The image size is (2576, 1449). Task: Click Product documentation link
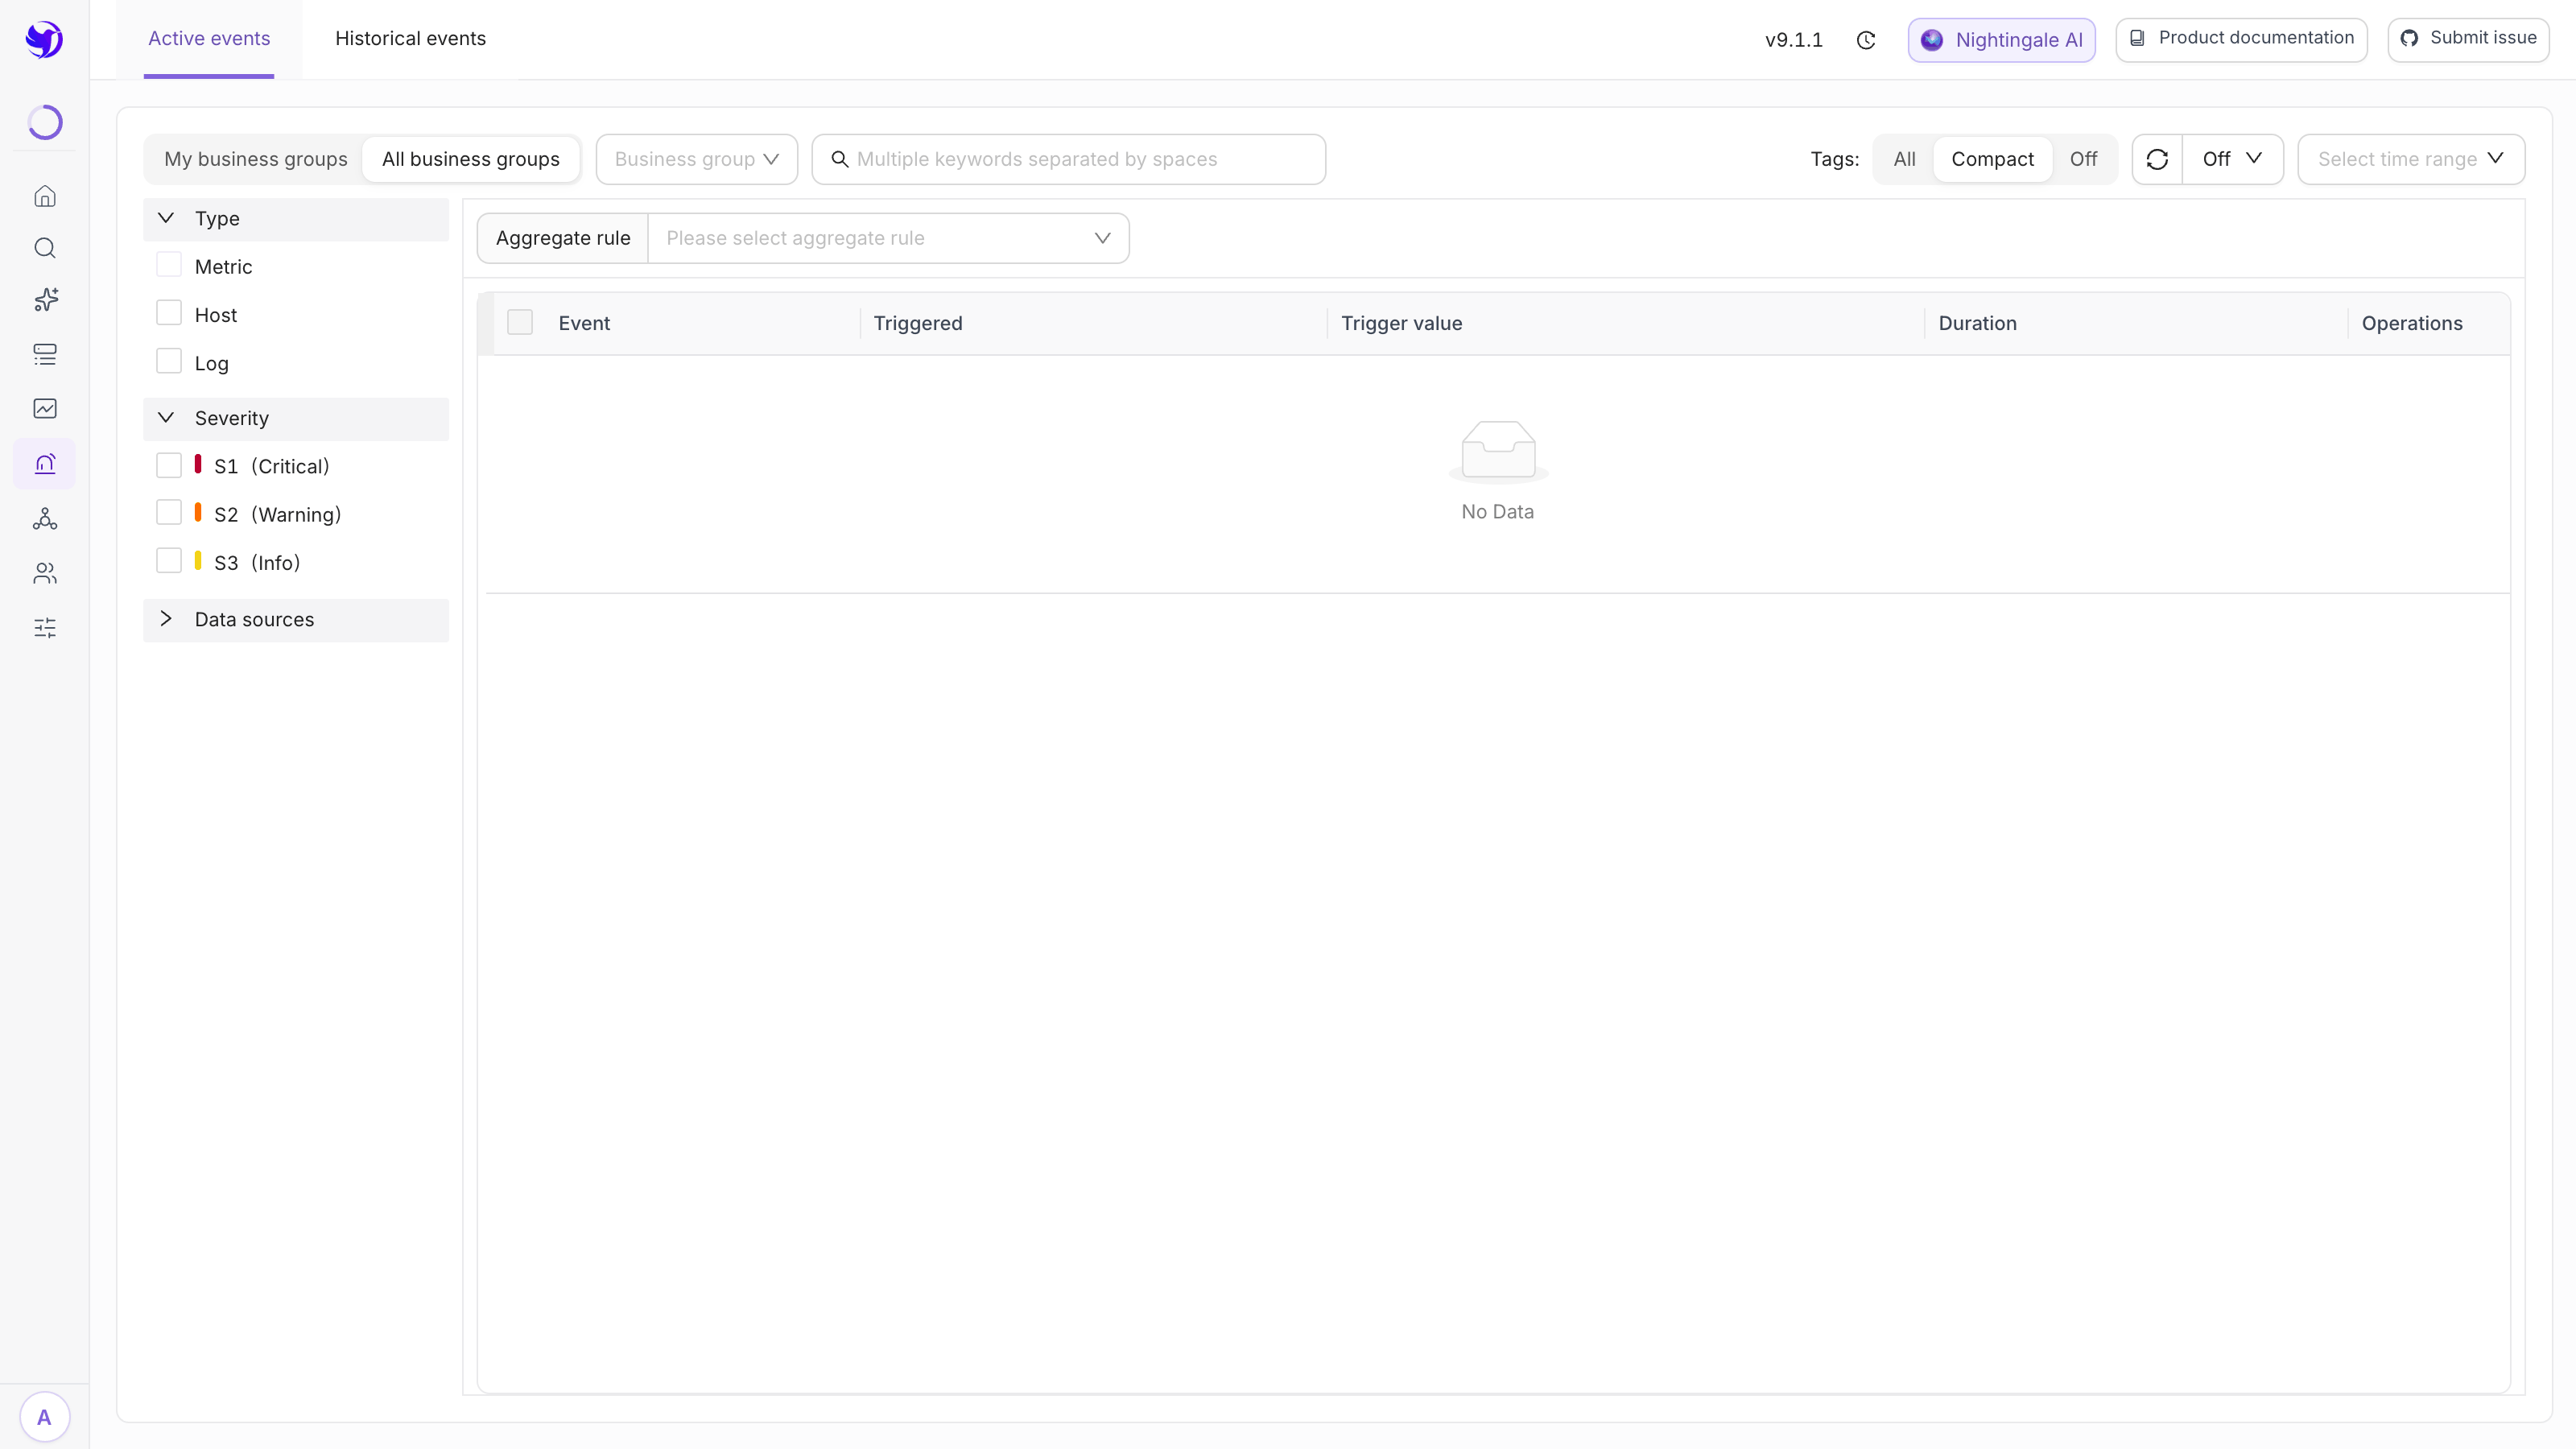[x=2241, y=38]
